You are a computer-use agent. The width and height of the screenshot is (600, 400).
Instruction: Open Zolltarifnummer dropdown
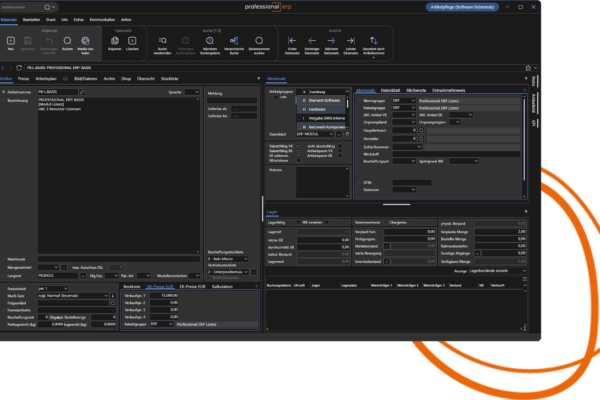point(407,147)
